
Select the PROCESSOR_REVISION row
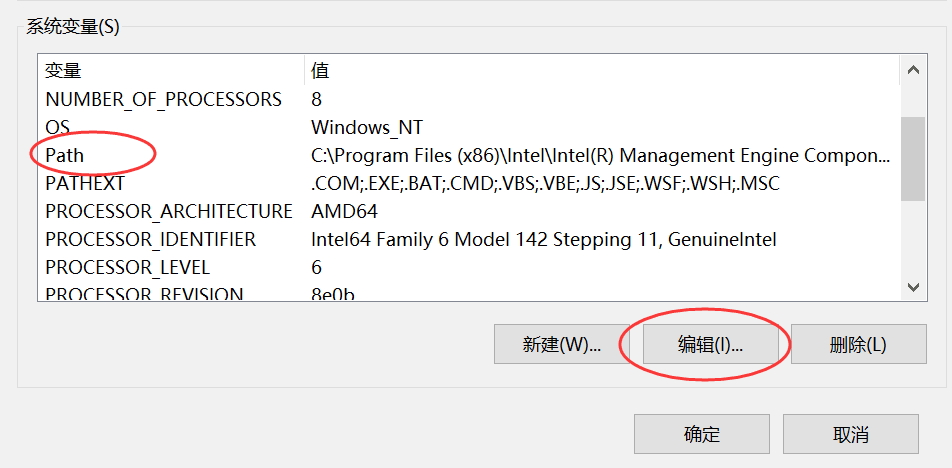(144, 293)
